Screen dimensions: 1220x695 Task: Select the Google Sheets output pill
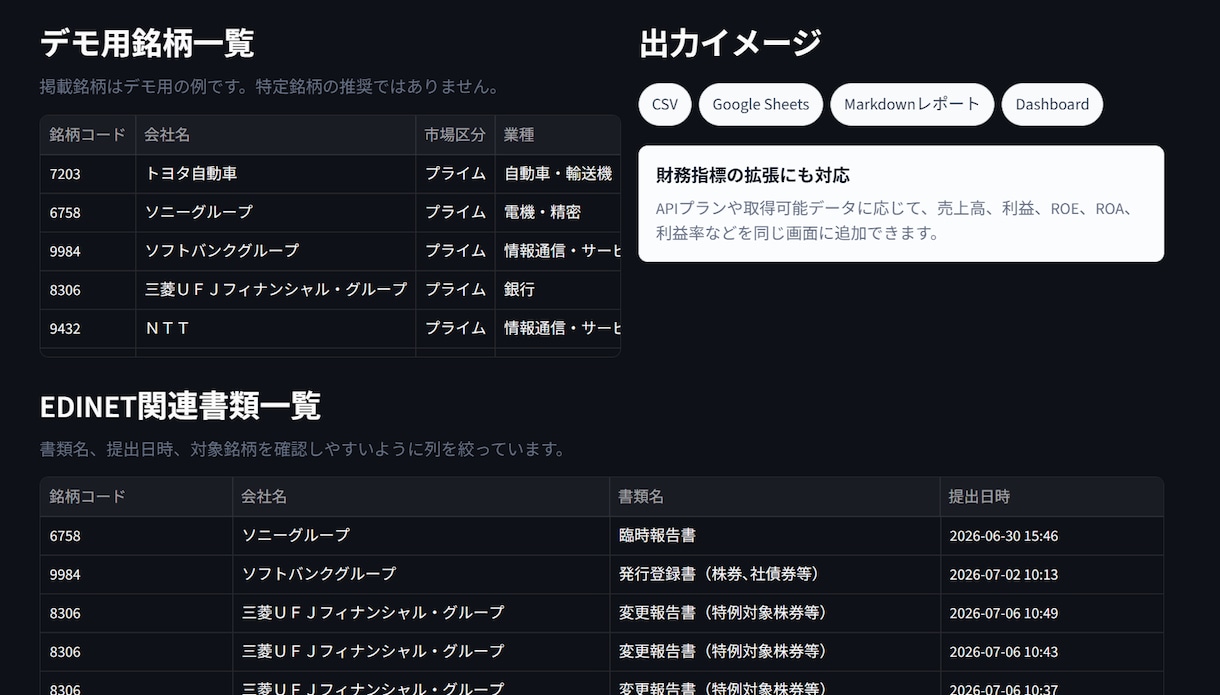click(761, 104)
